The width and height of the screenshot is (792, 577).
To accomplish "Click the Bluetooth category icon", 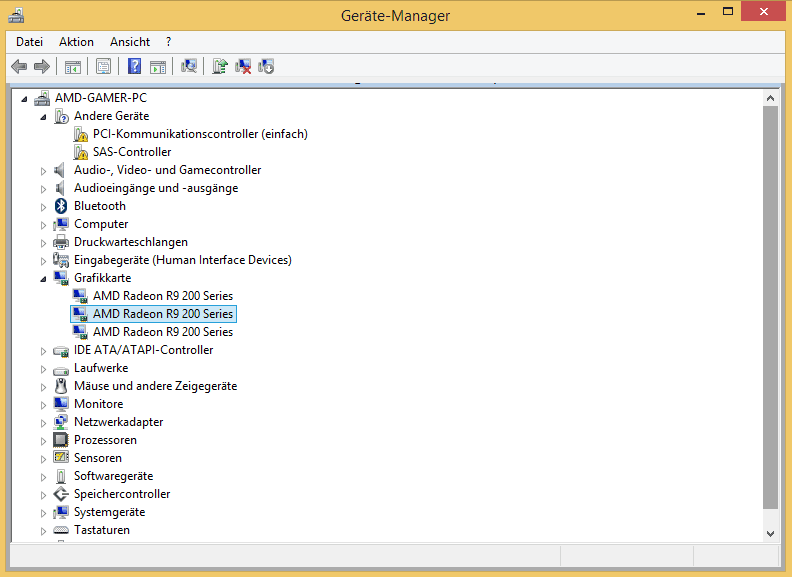I will point(61,206).
